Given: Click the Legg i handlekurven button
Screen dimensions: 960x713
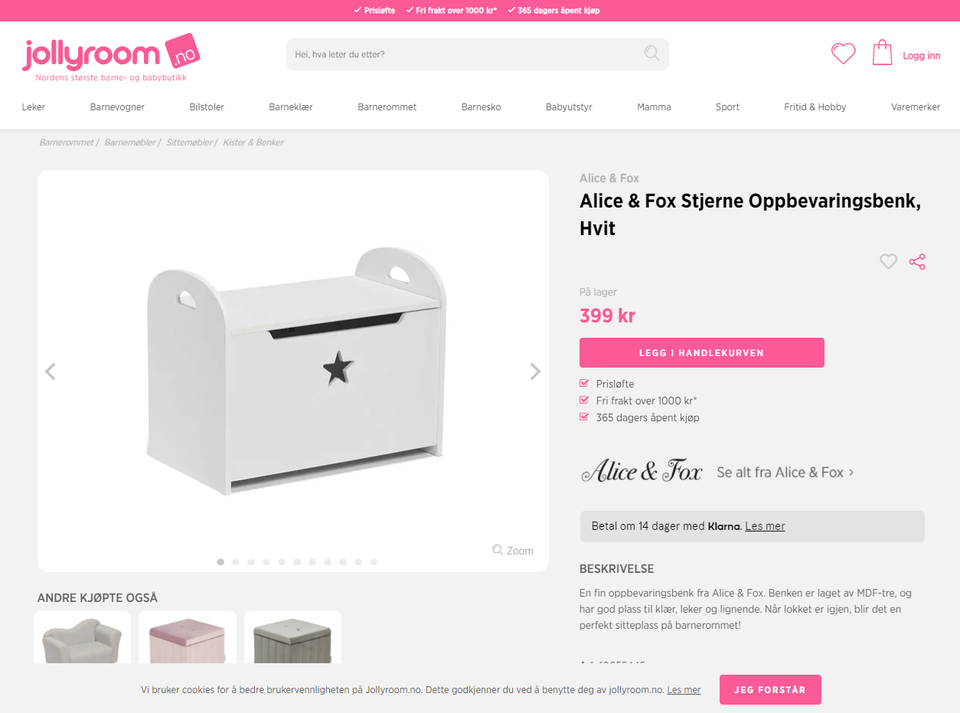Looking at the screenshot, I should [x=702, y=353].
